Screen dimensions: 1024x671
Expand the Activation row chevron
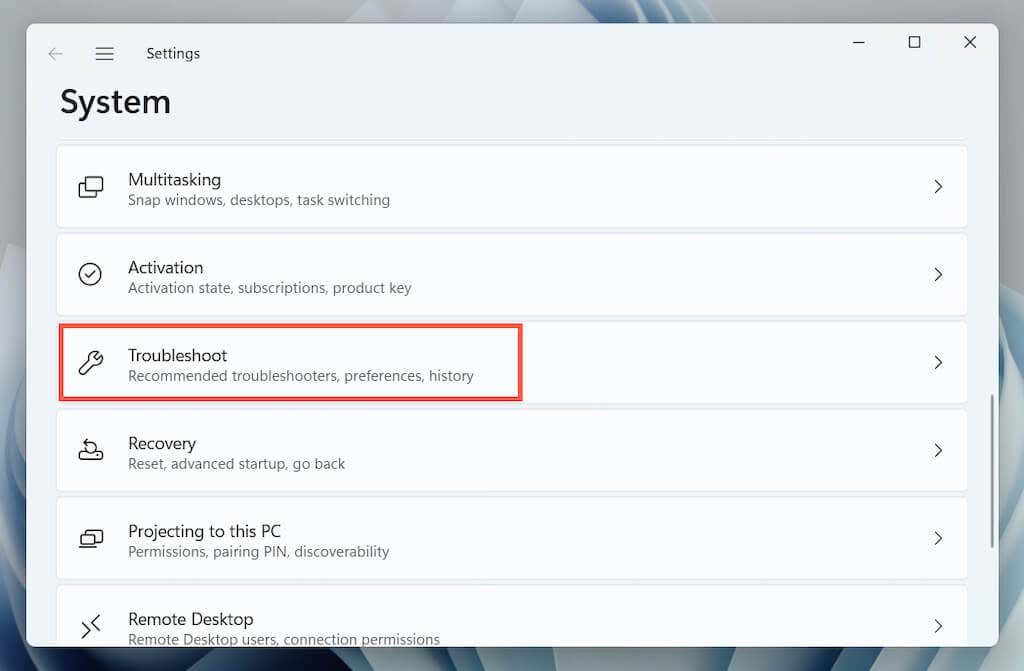click(x=938, y=274)
